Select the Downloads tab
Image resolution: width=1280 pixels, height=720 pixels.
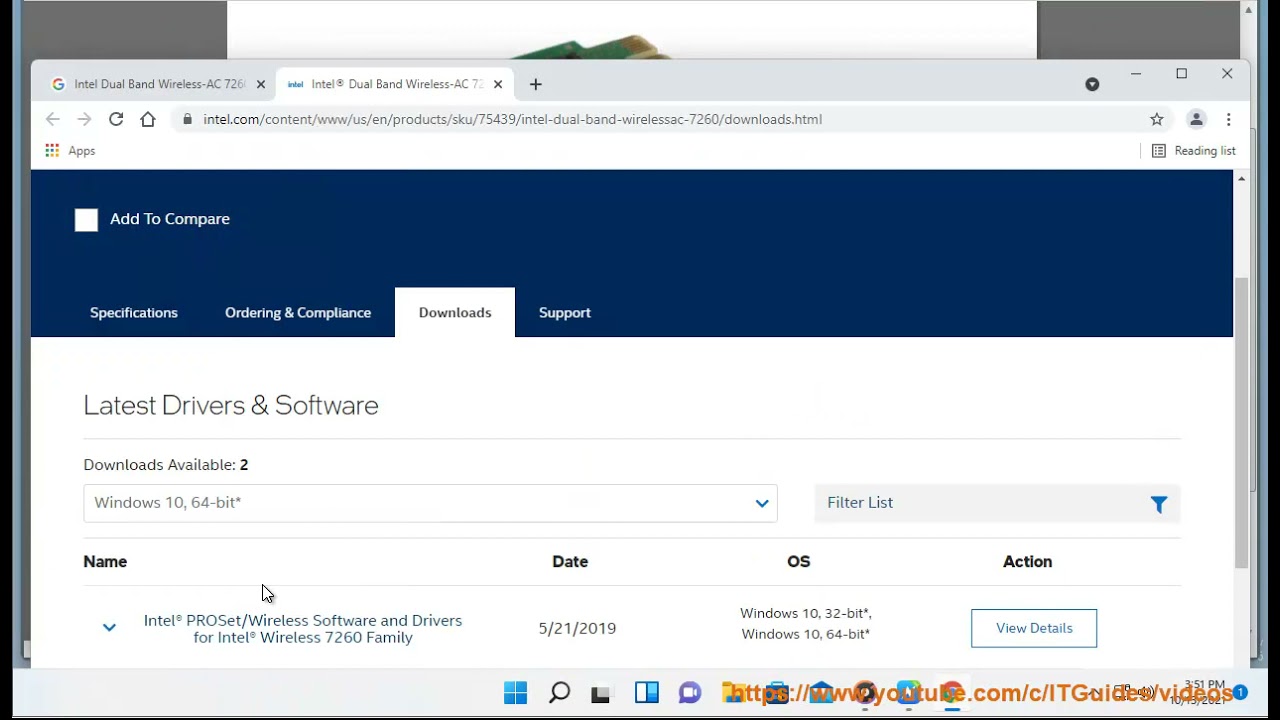tap(455, 313)
